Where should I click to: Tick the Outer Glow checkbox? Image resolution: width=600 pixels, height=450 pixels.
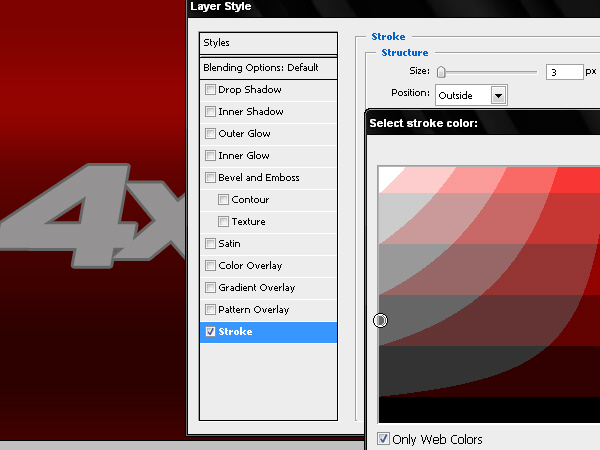click(210, 134)
